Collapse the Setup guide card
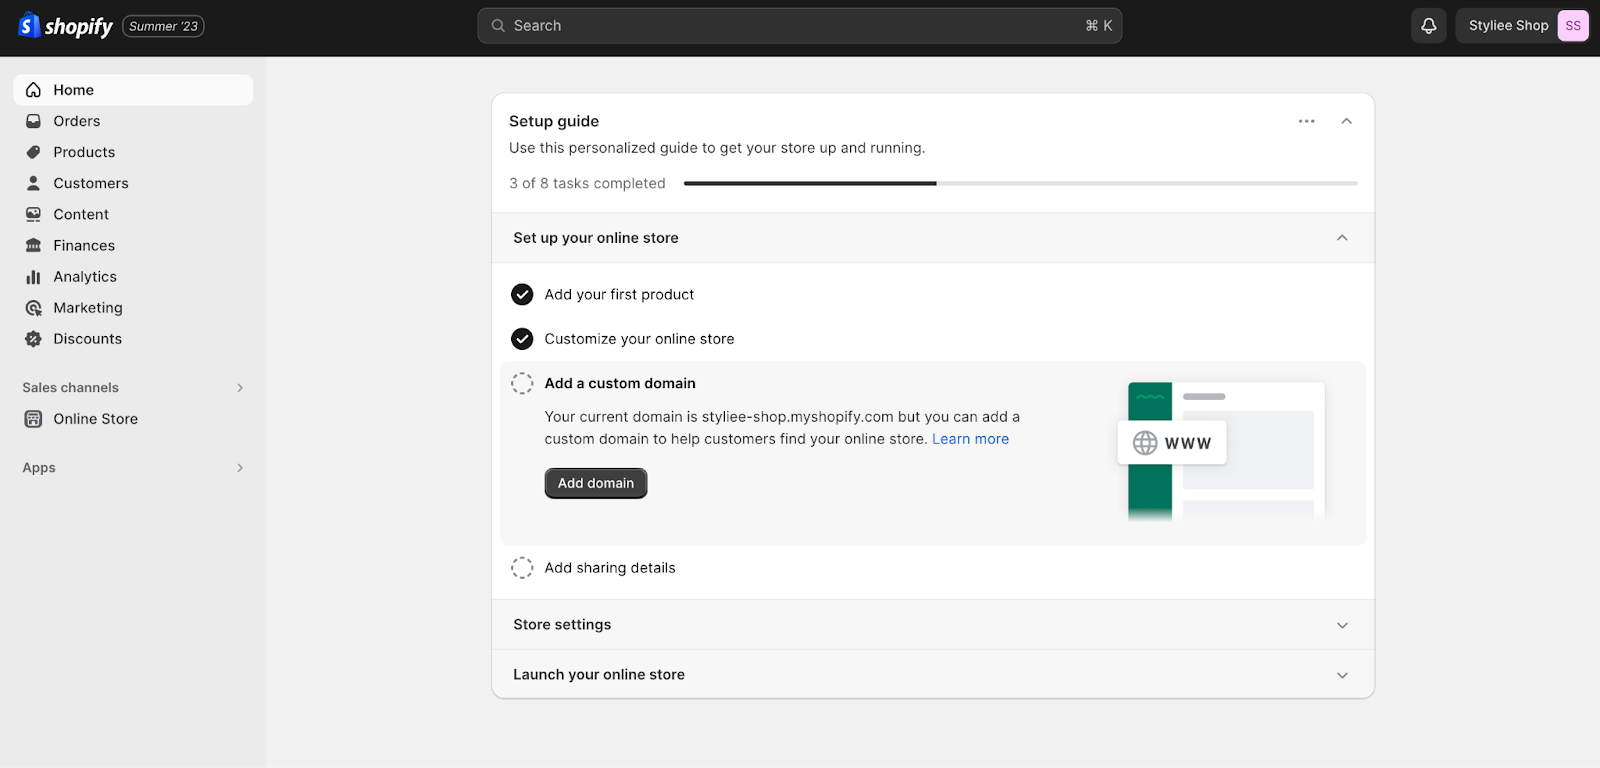The image size is (1600, 768). pyautogui.click(x=1346, y=121)
